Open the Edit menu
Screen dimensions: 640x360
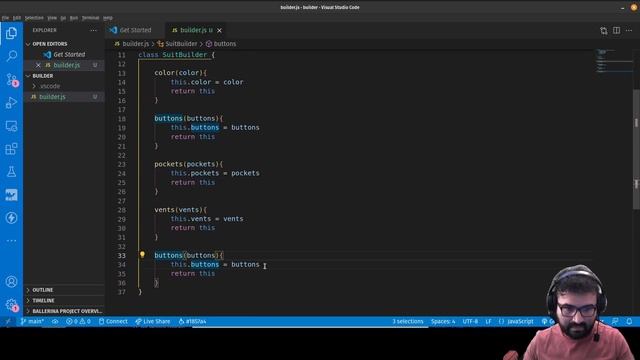[x=17, y=18]
